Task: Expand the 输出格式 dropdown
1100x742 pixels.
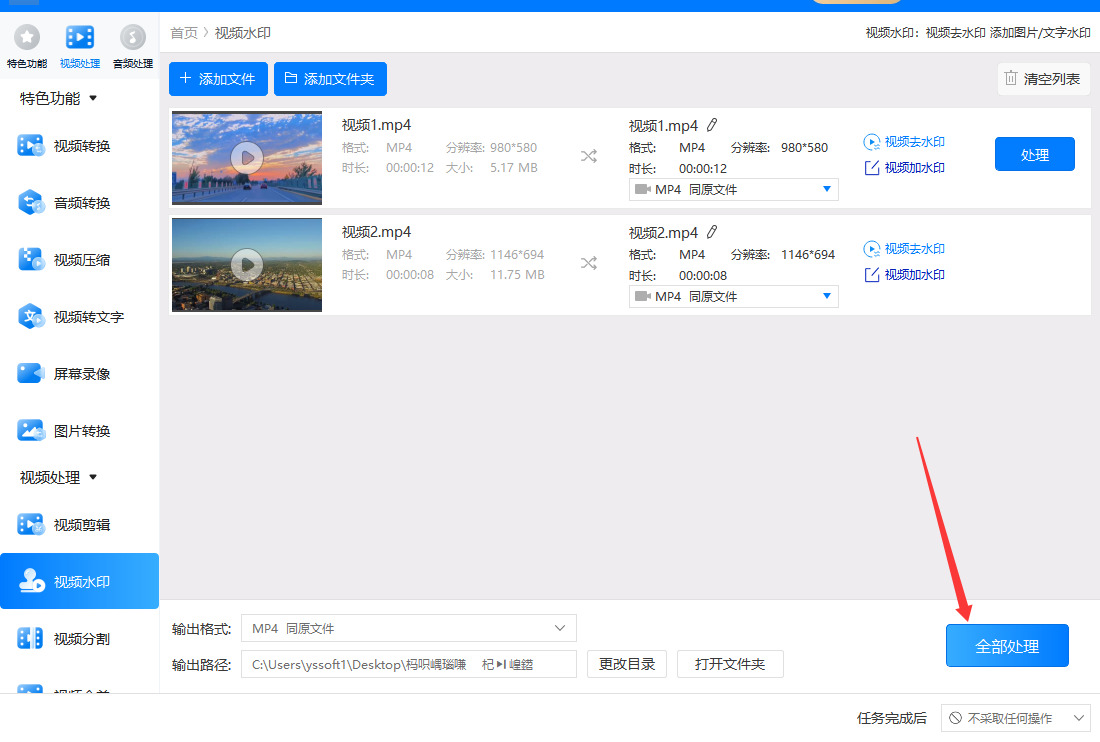Action: pyautogui.click(x=409, y=628)
